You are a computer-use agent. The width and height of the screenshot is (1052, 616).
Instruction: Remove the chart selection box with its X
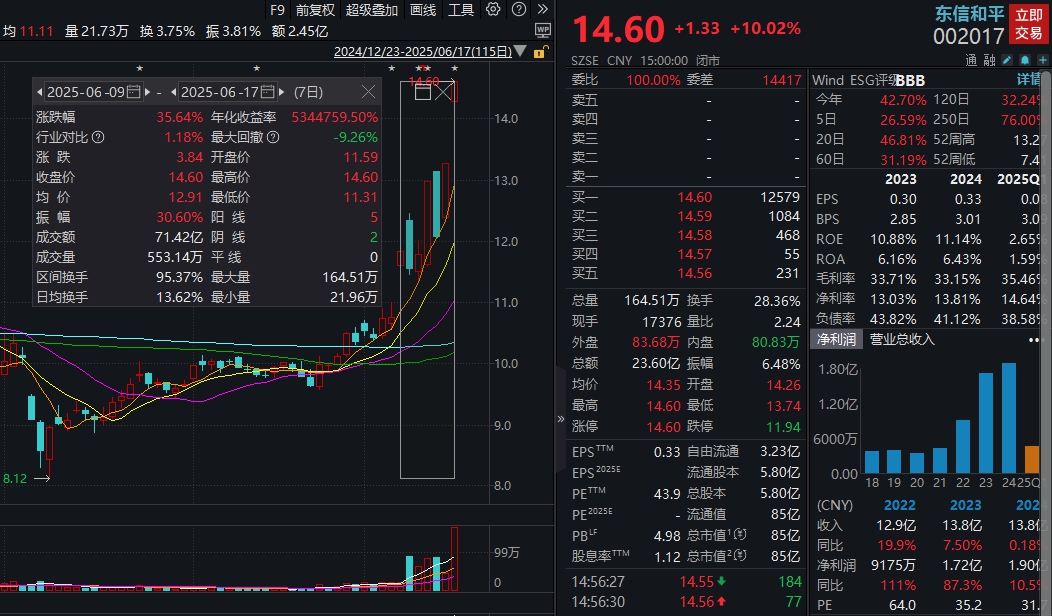[x=443, y=92]
